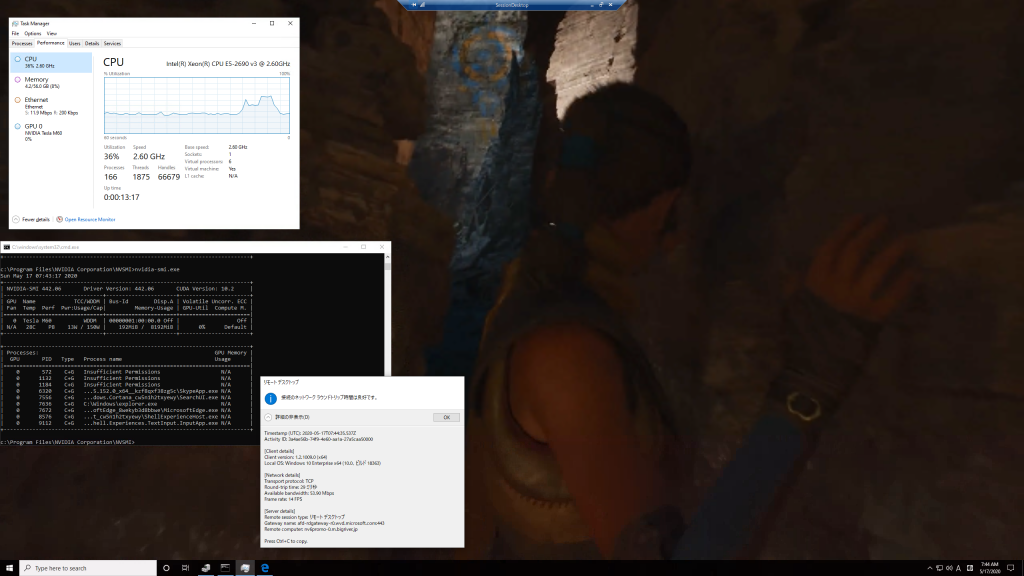Click the Handles value 66679
The width and height of the screenshot is (1024, 576).
pyautogui.click(x=168, y=177)
